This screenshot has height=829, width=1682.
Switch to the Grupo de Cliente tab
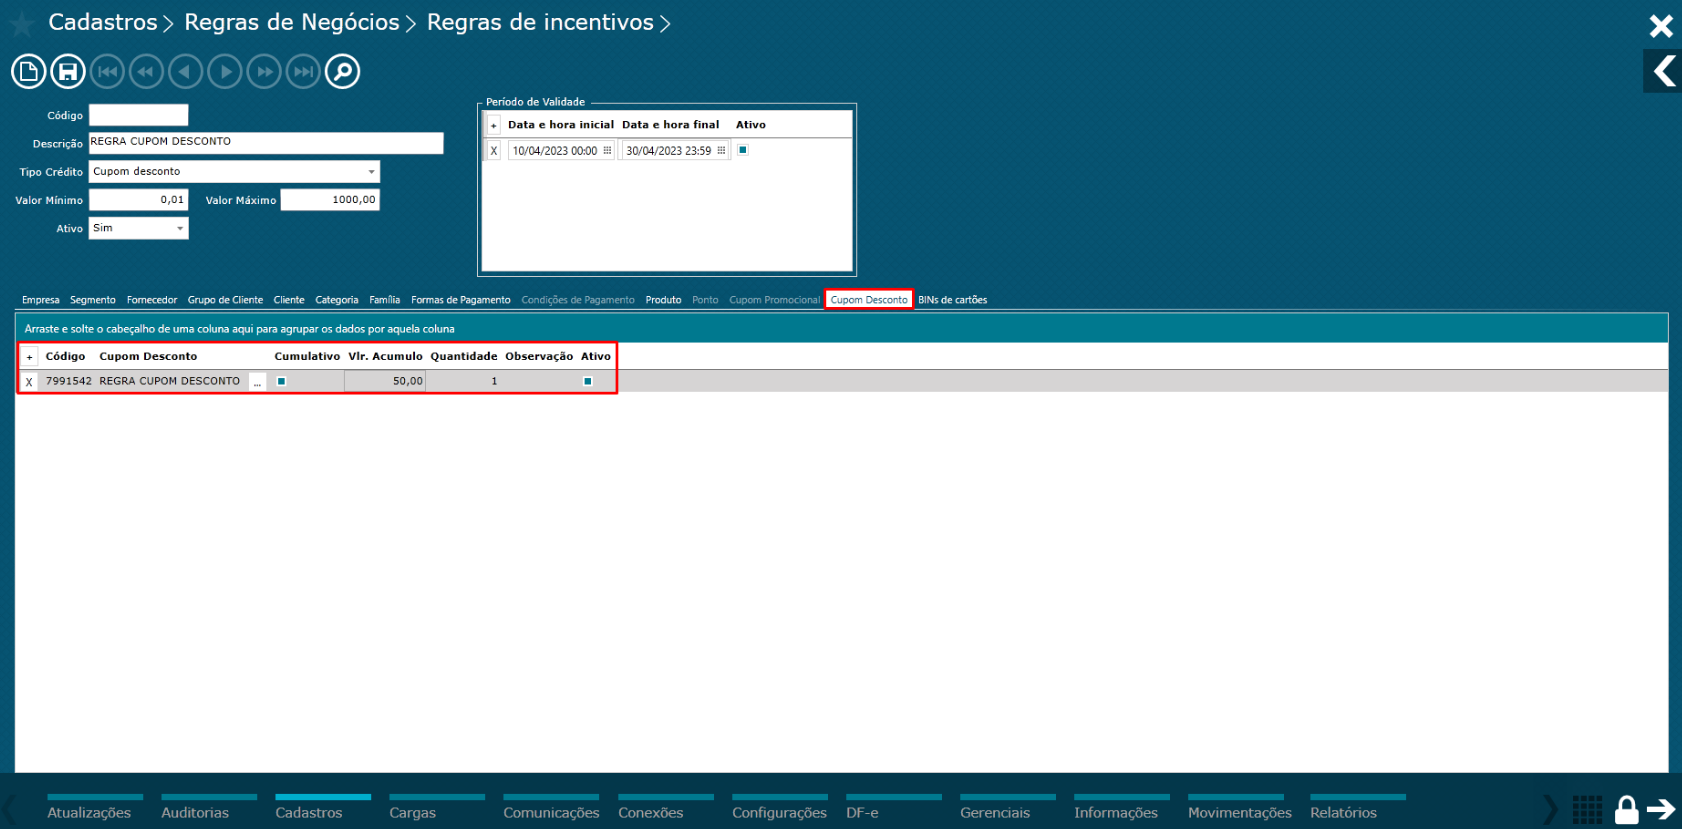click(x=225, y=300)
